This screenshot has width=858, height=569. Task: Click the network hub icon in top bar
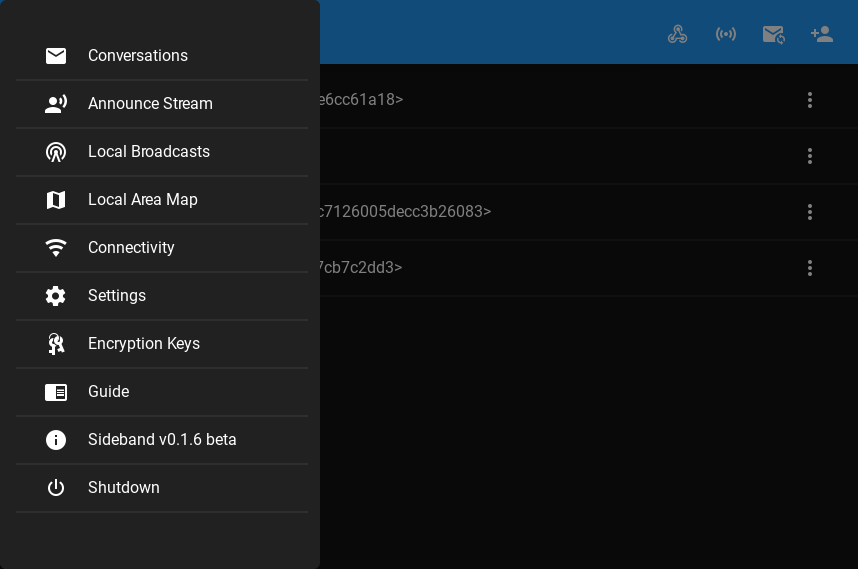coord(678,34)
